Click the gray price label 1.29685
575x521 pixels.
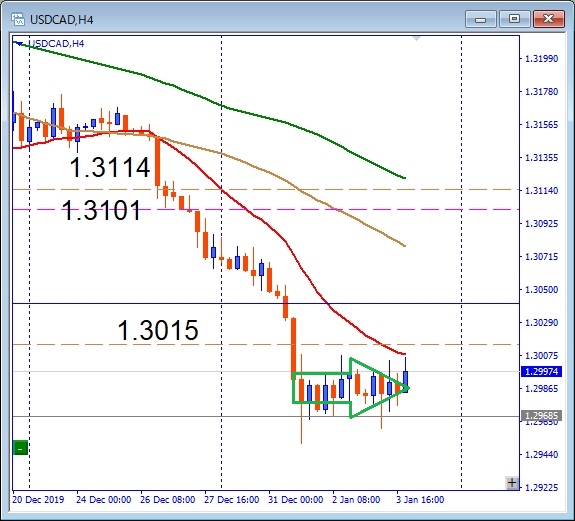[541, 415]
